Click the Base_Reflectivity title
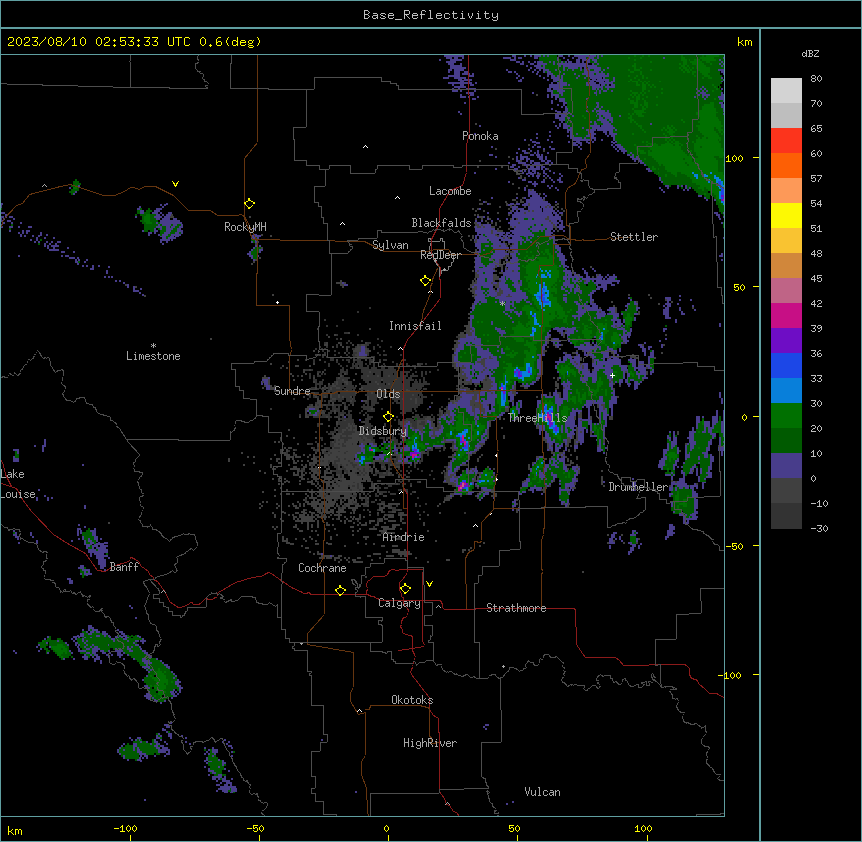The image size is (862, 842). (x=431, y=15)
